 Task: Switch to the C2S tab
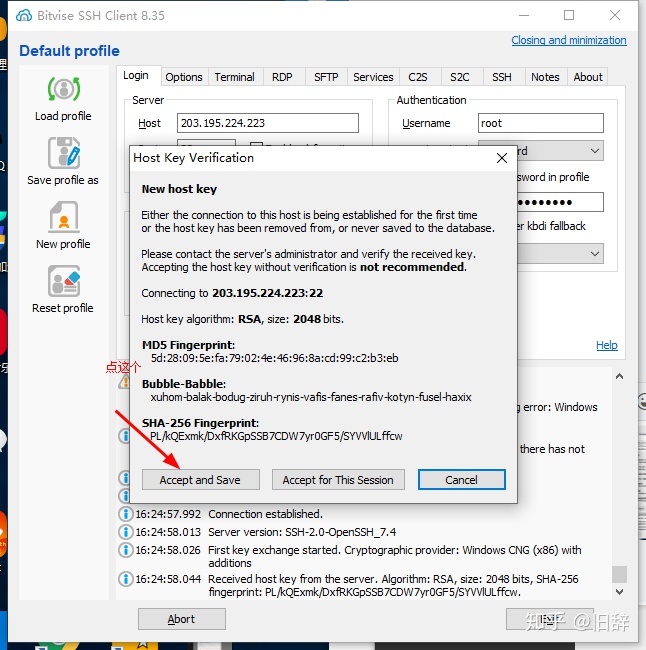[418, 77]
